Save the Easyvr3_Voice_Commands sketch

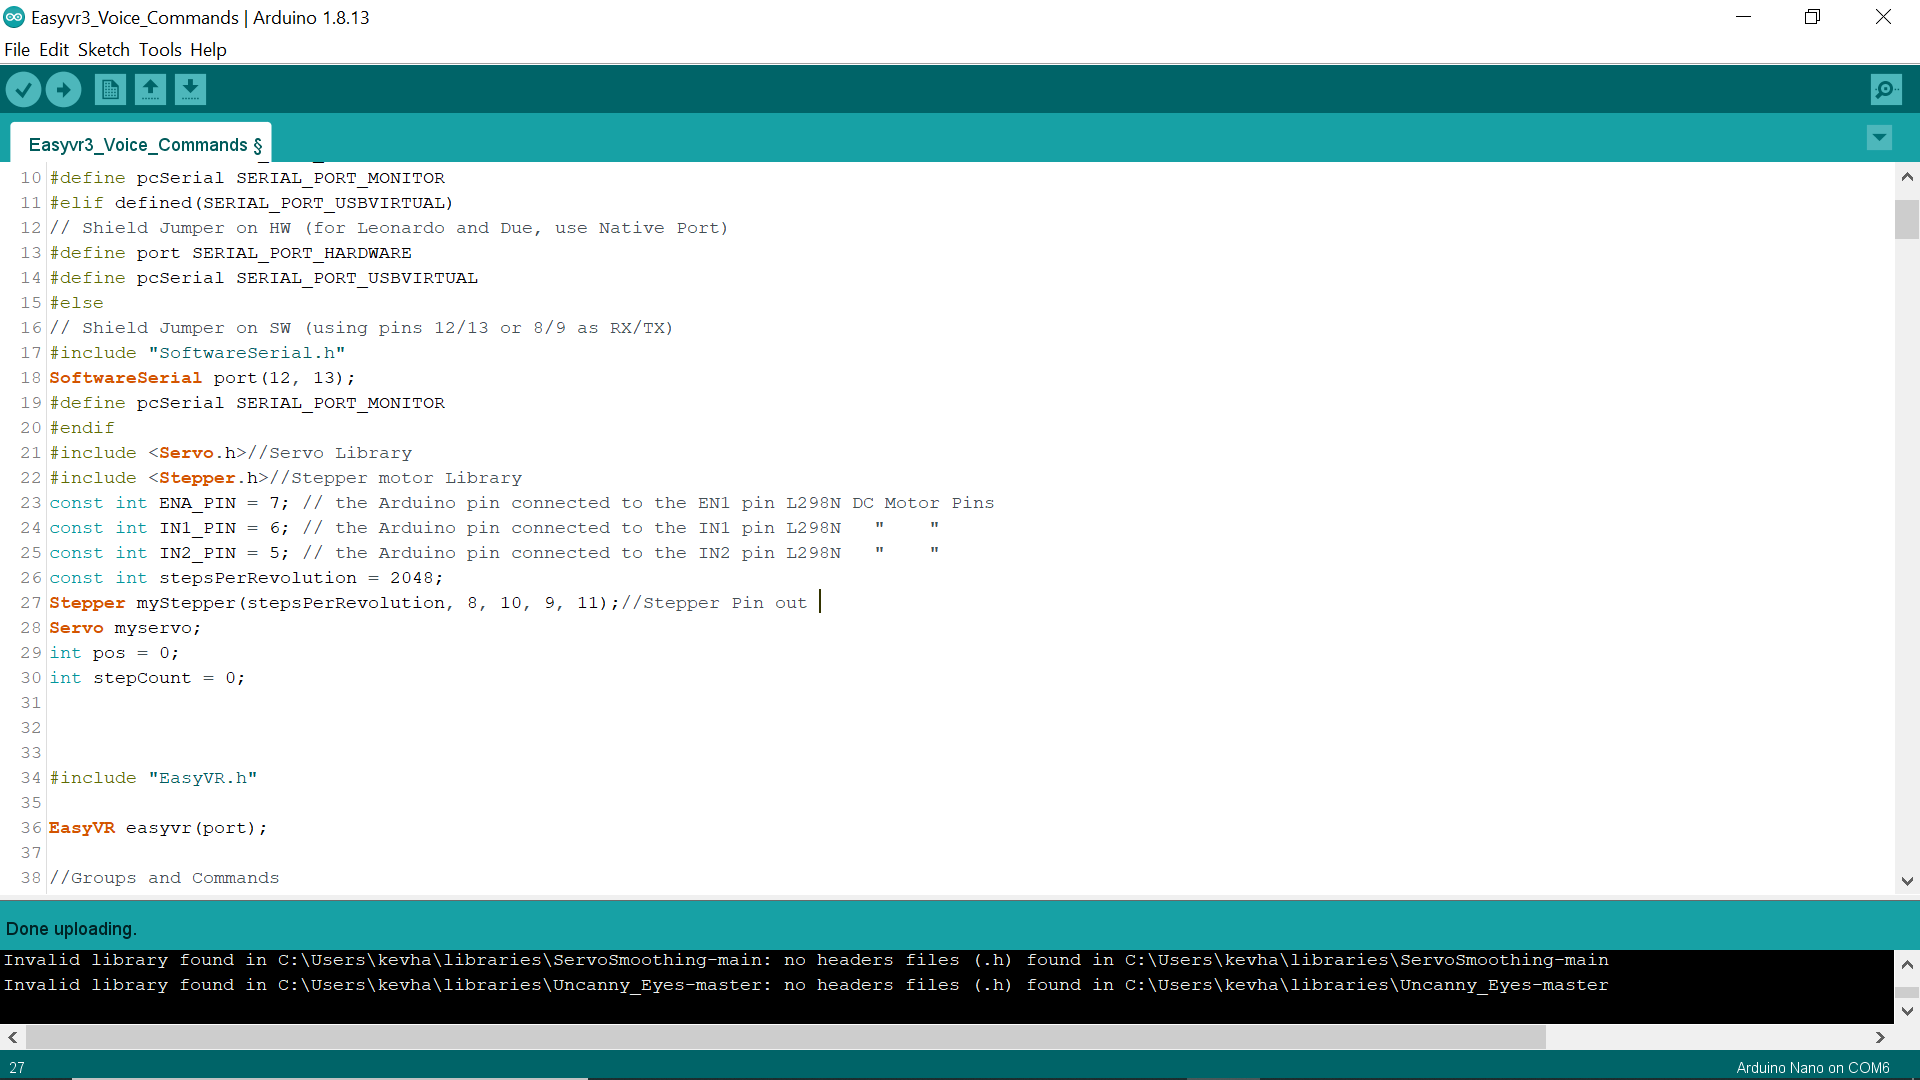(x=190, y=89)
